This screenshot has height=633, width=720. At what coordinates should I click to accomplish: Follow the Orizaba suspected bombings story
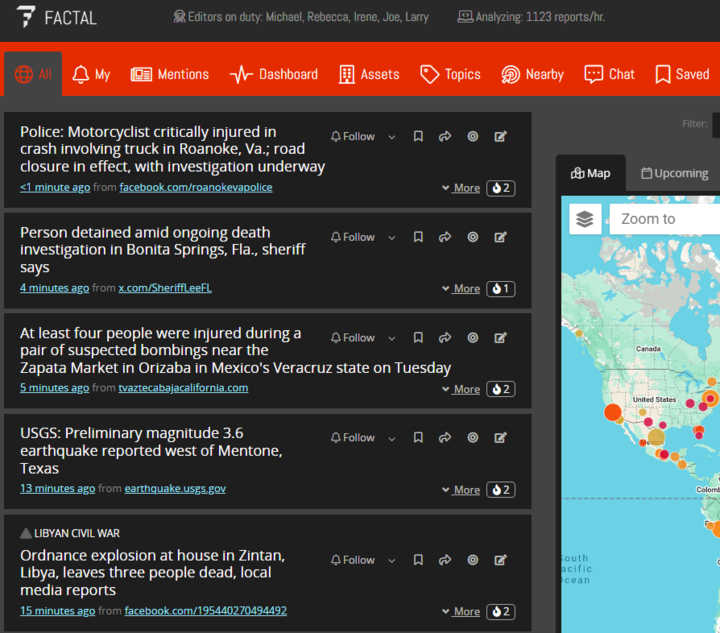353,337
